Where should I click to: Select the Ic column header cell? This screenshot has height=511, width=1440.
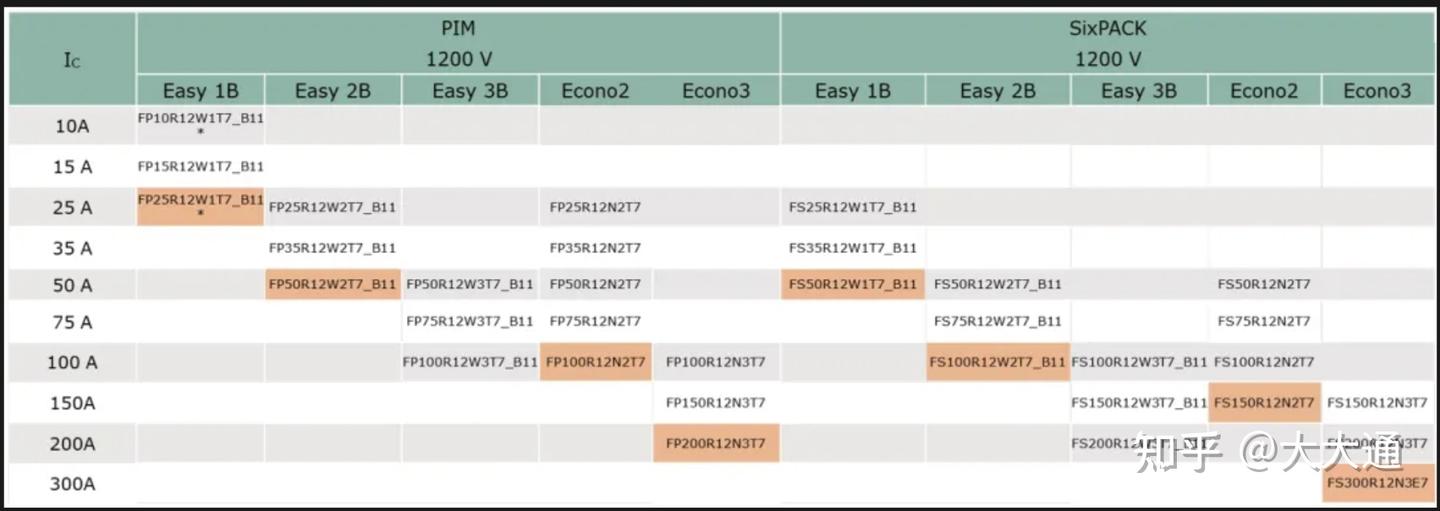click(x=71, y=60)
